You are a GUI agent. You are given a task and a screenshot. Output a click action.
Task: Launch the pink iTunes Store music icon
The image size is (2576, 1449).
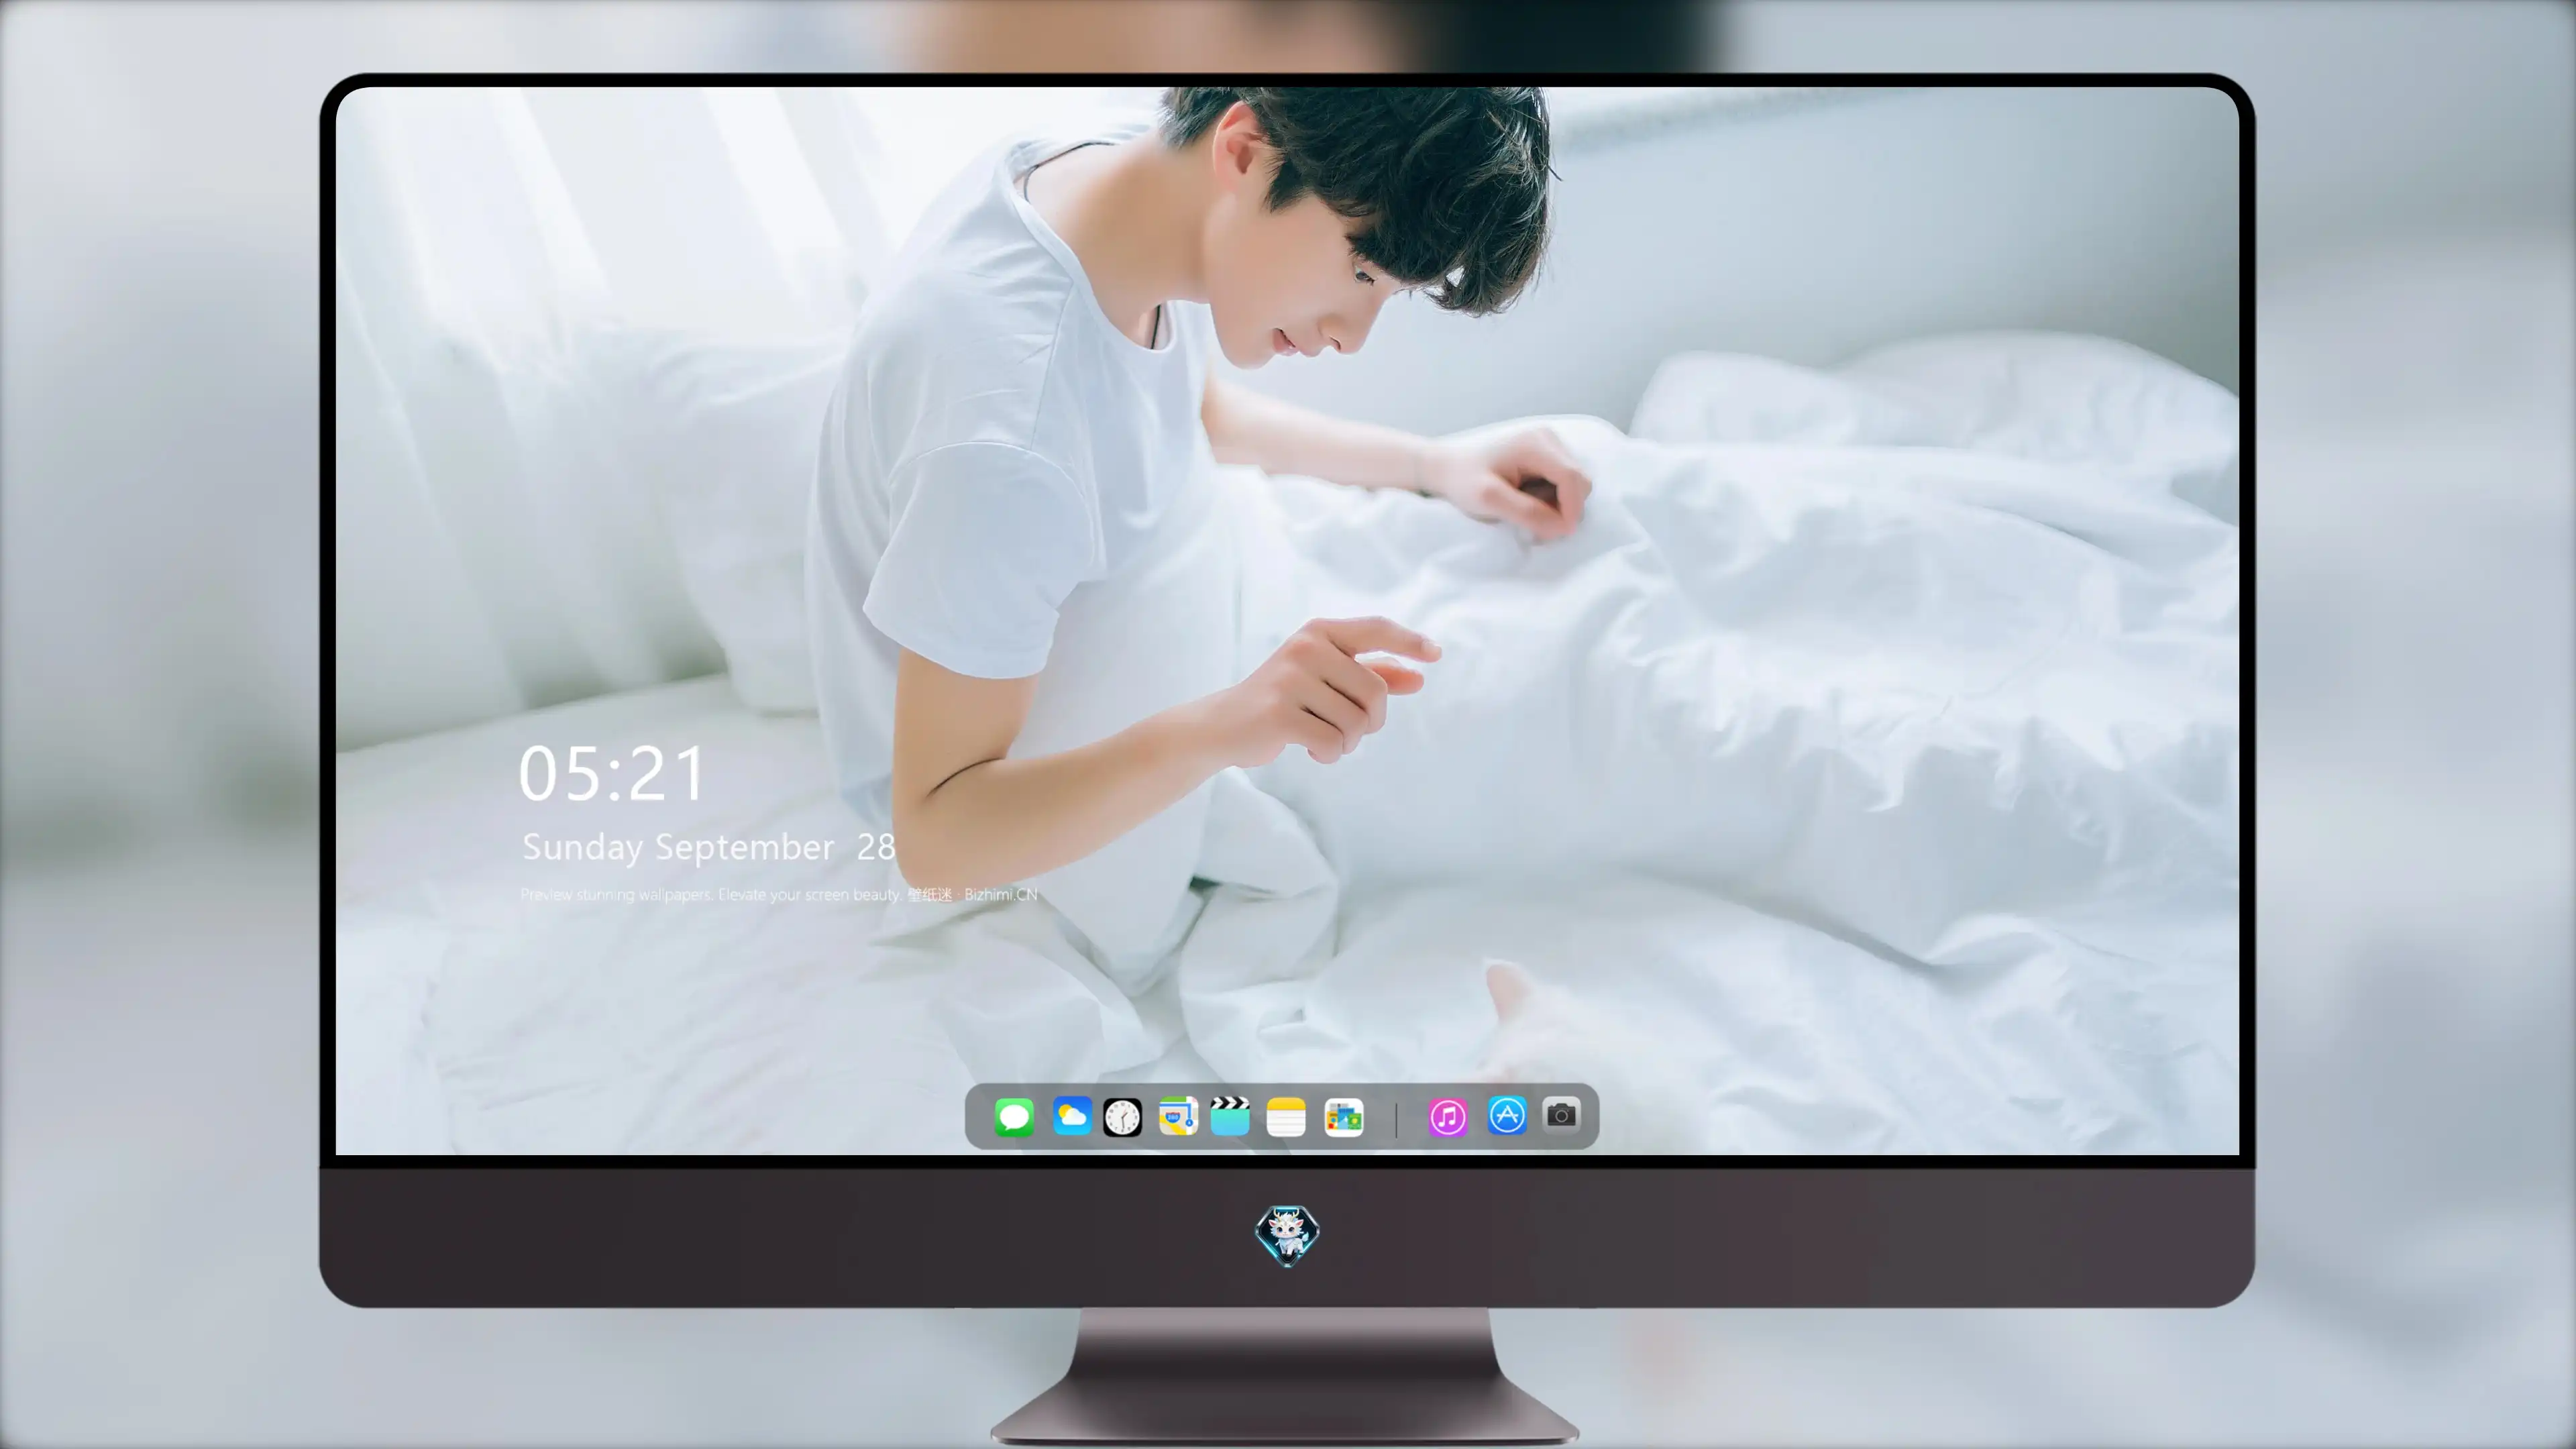click(1448, 1117)
